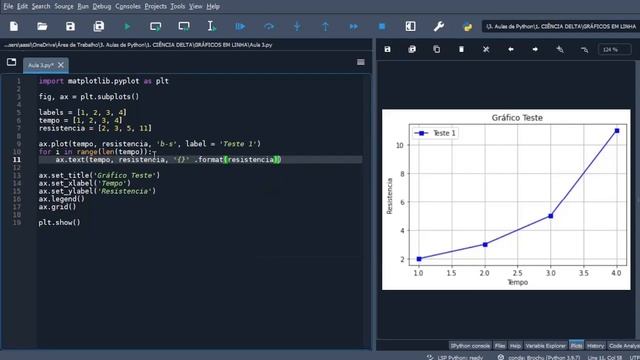Screen dimensions: 640x360
Task: Open the Debug menu
Action: tap(102, 6)
